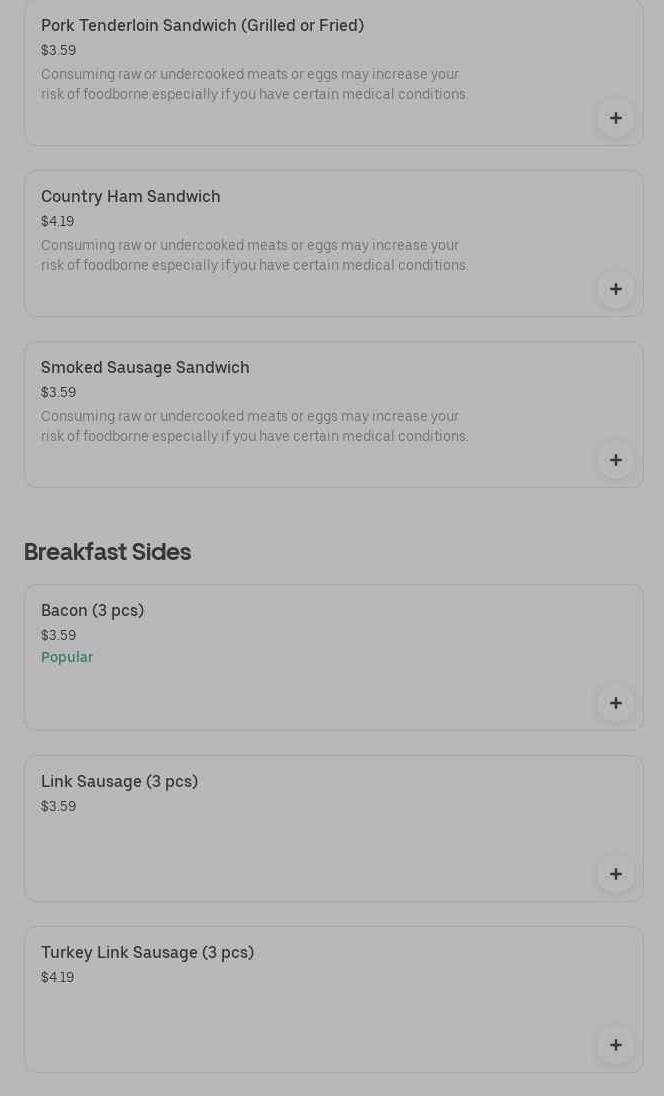Click the $4.19 price under Country Ham Sandwich

(x=57, y=221)
